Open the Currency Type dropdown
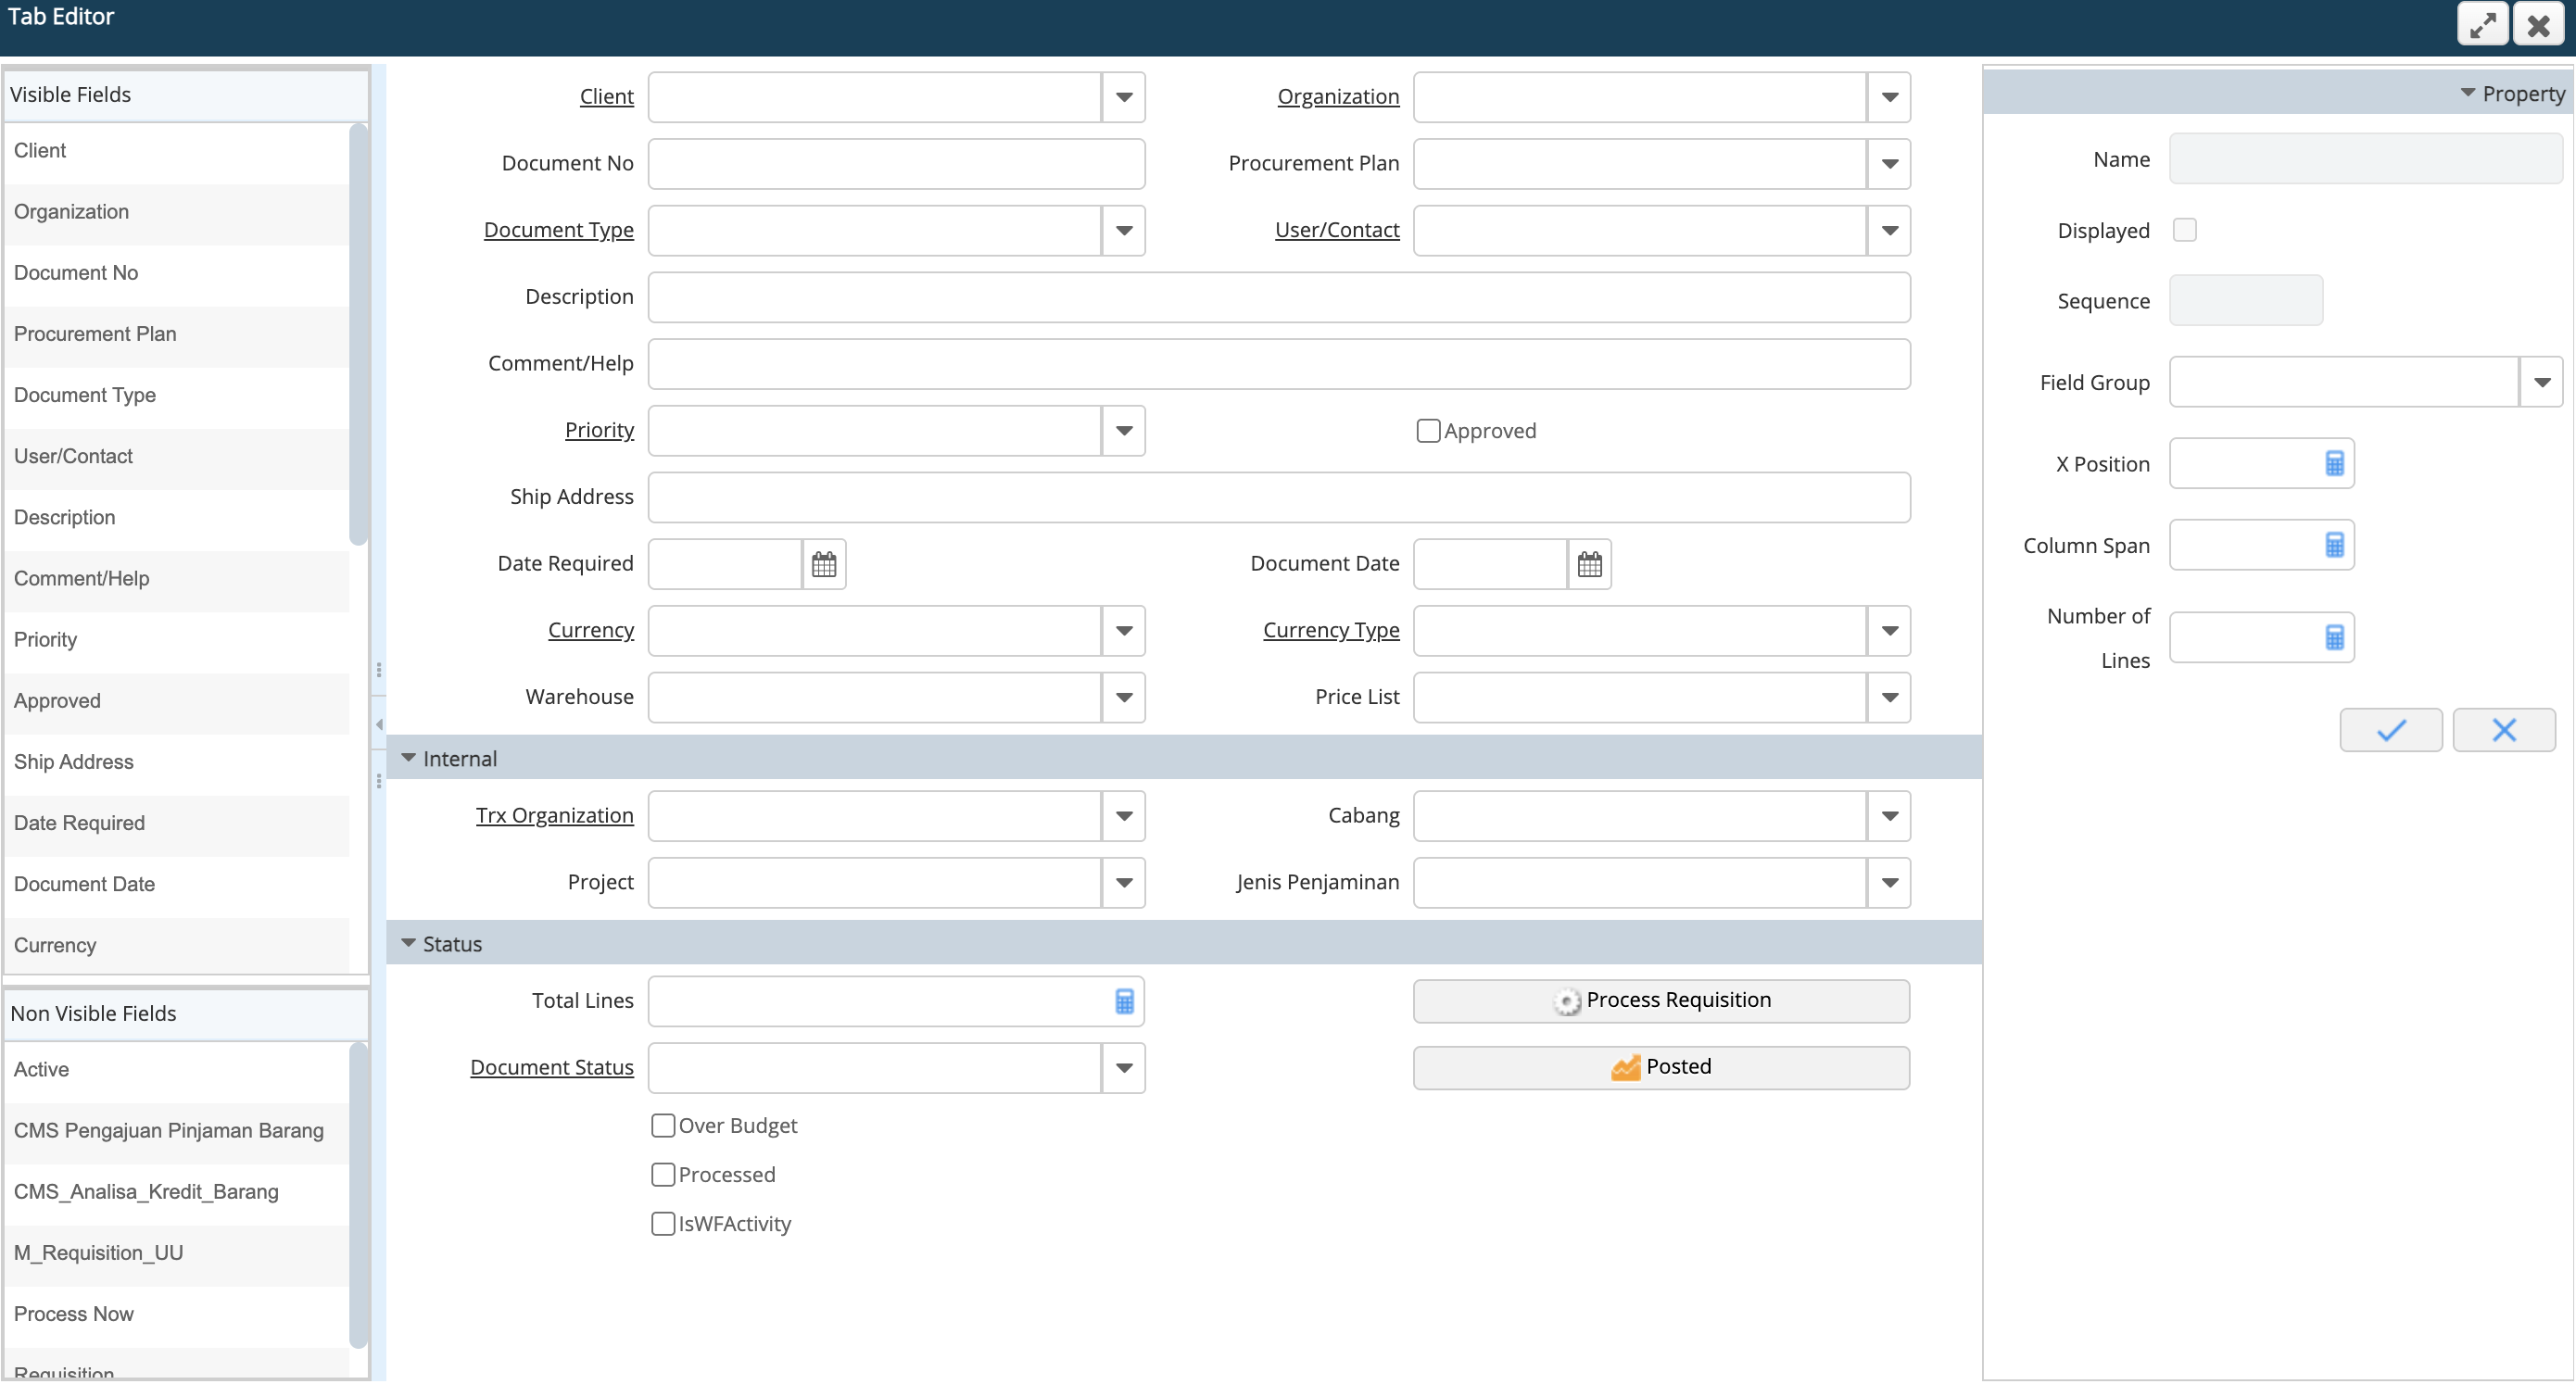 [x=1889, y=631]
